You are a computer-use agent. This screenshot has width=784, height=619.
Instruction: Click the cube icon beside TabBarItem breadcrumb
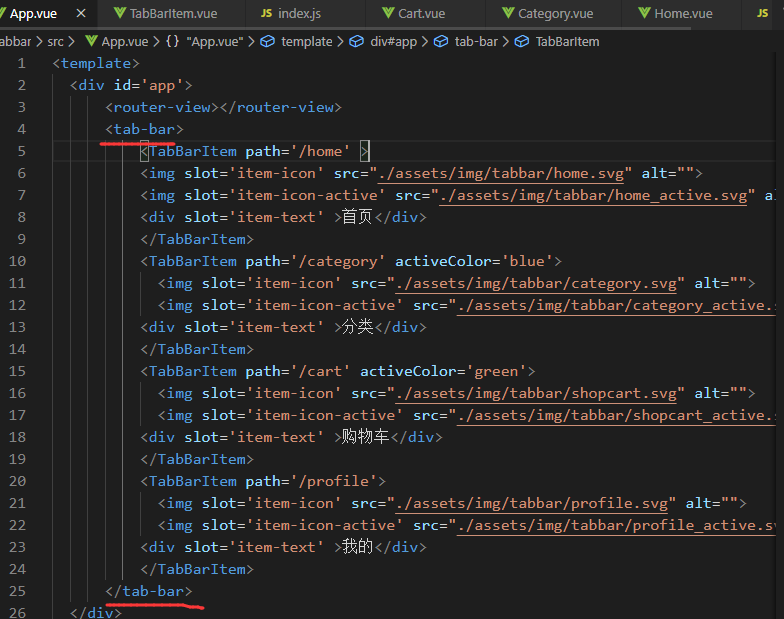pos(521,42)
